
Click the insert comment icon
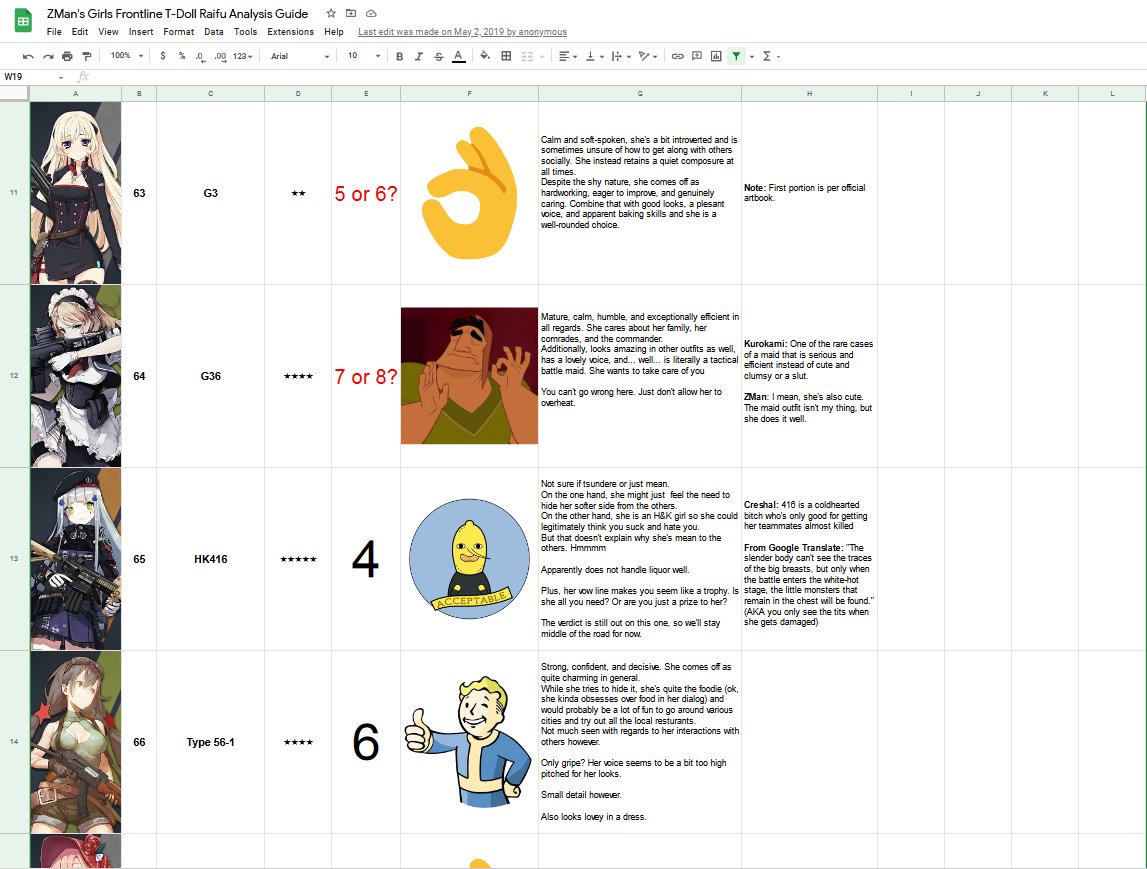tap(697, 56)
